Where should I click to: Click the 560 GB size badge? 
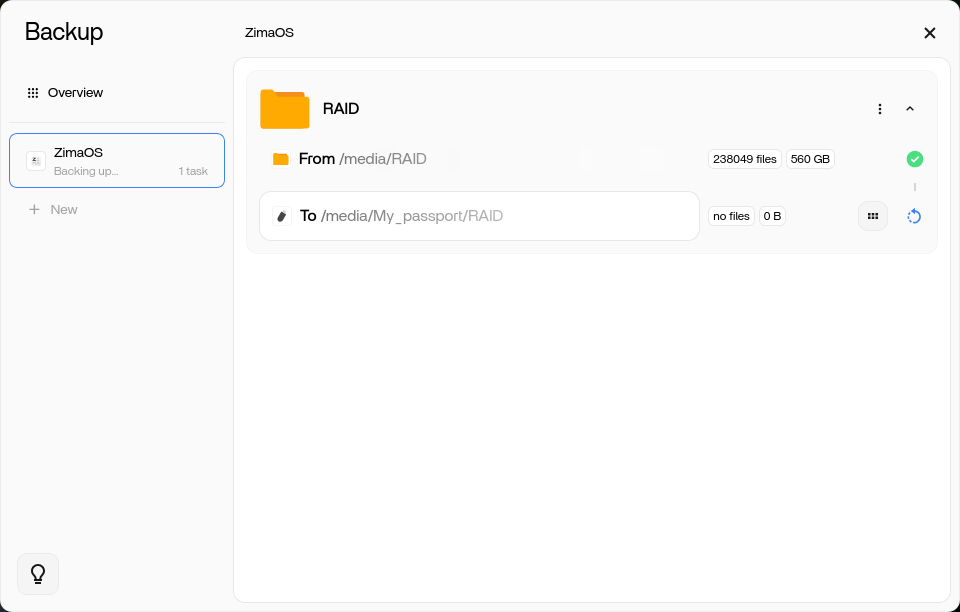pos(810,159)
